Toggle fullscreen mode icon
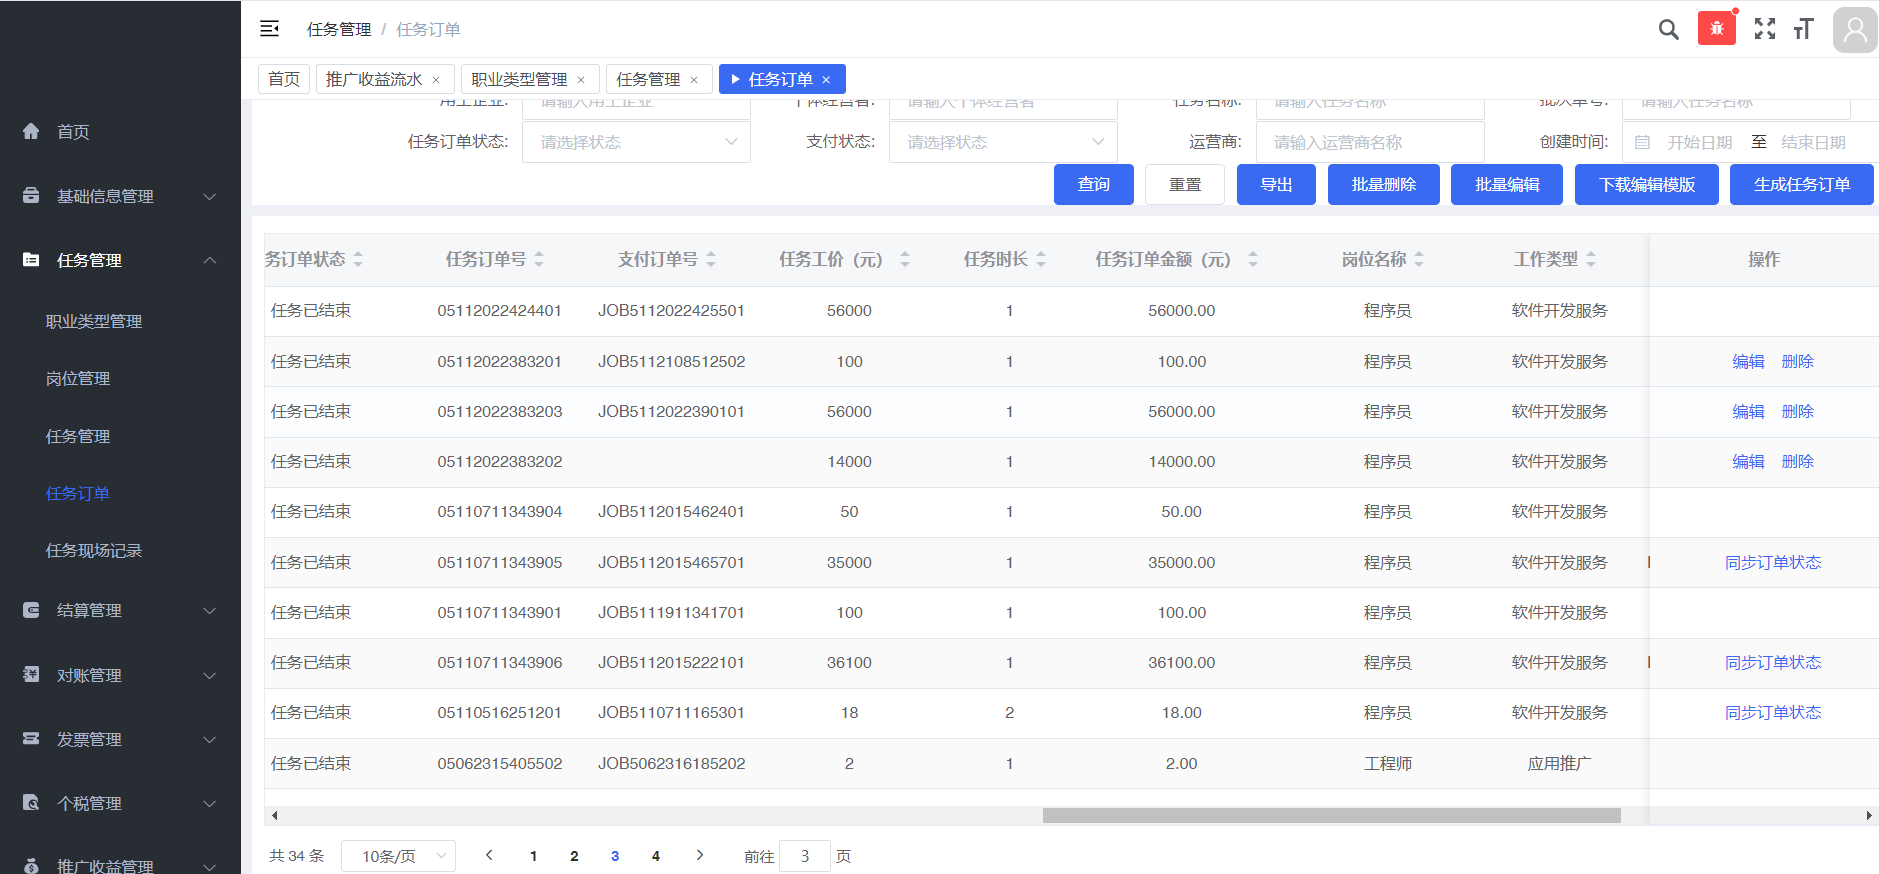Image resolution: width=1879 pixels, height=874 pixels. 1764,29
